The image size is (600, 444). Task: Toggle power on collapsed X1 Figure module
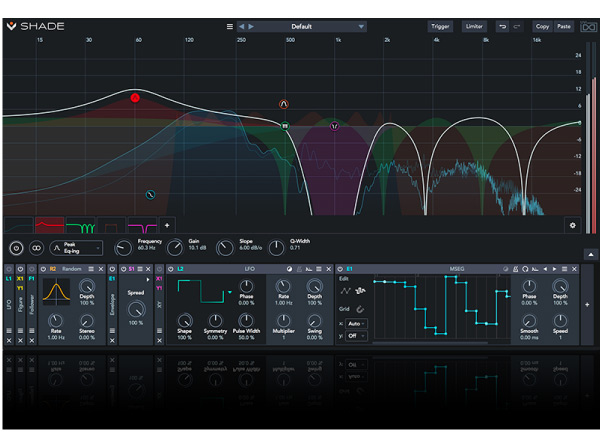coord(20,269)
